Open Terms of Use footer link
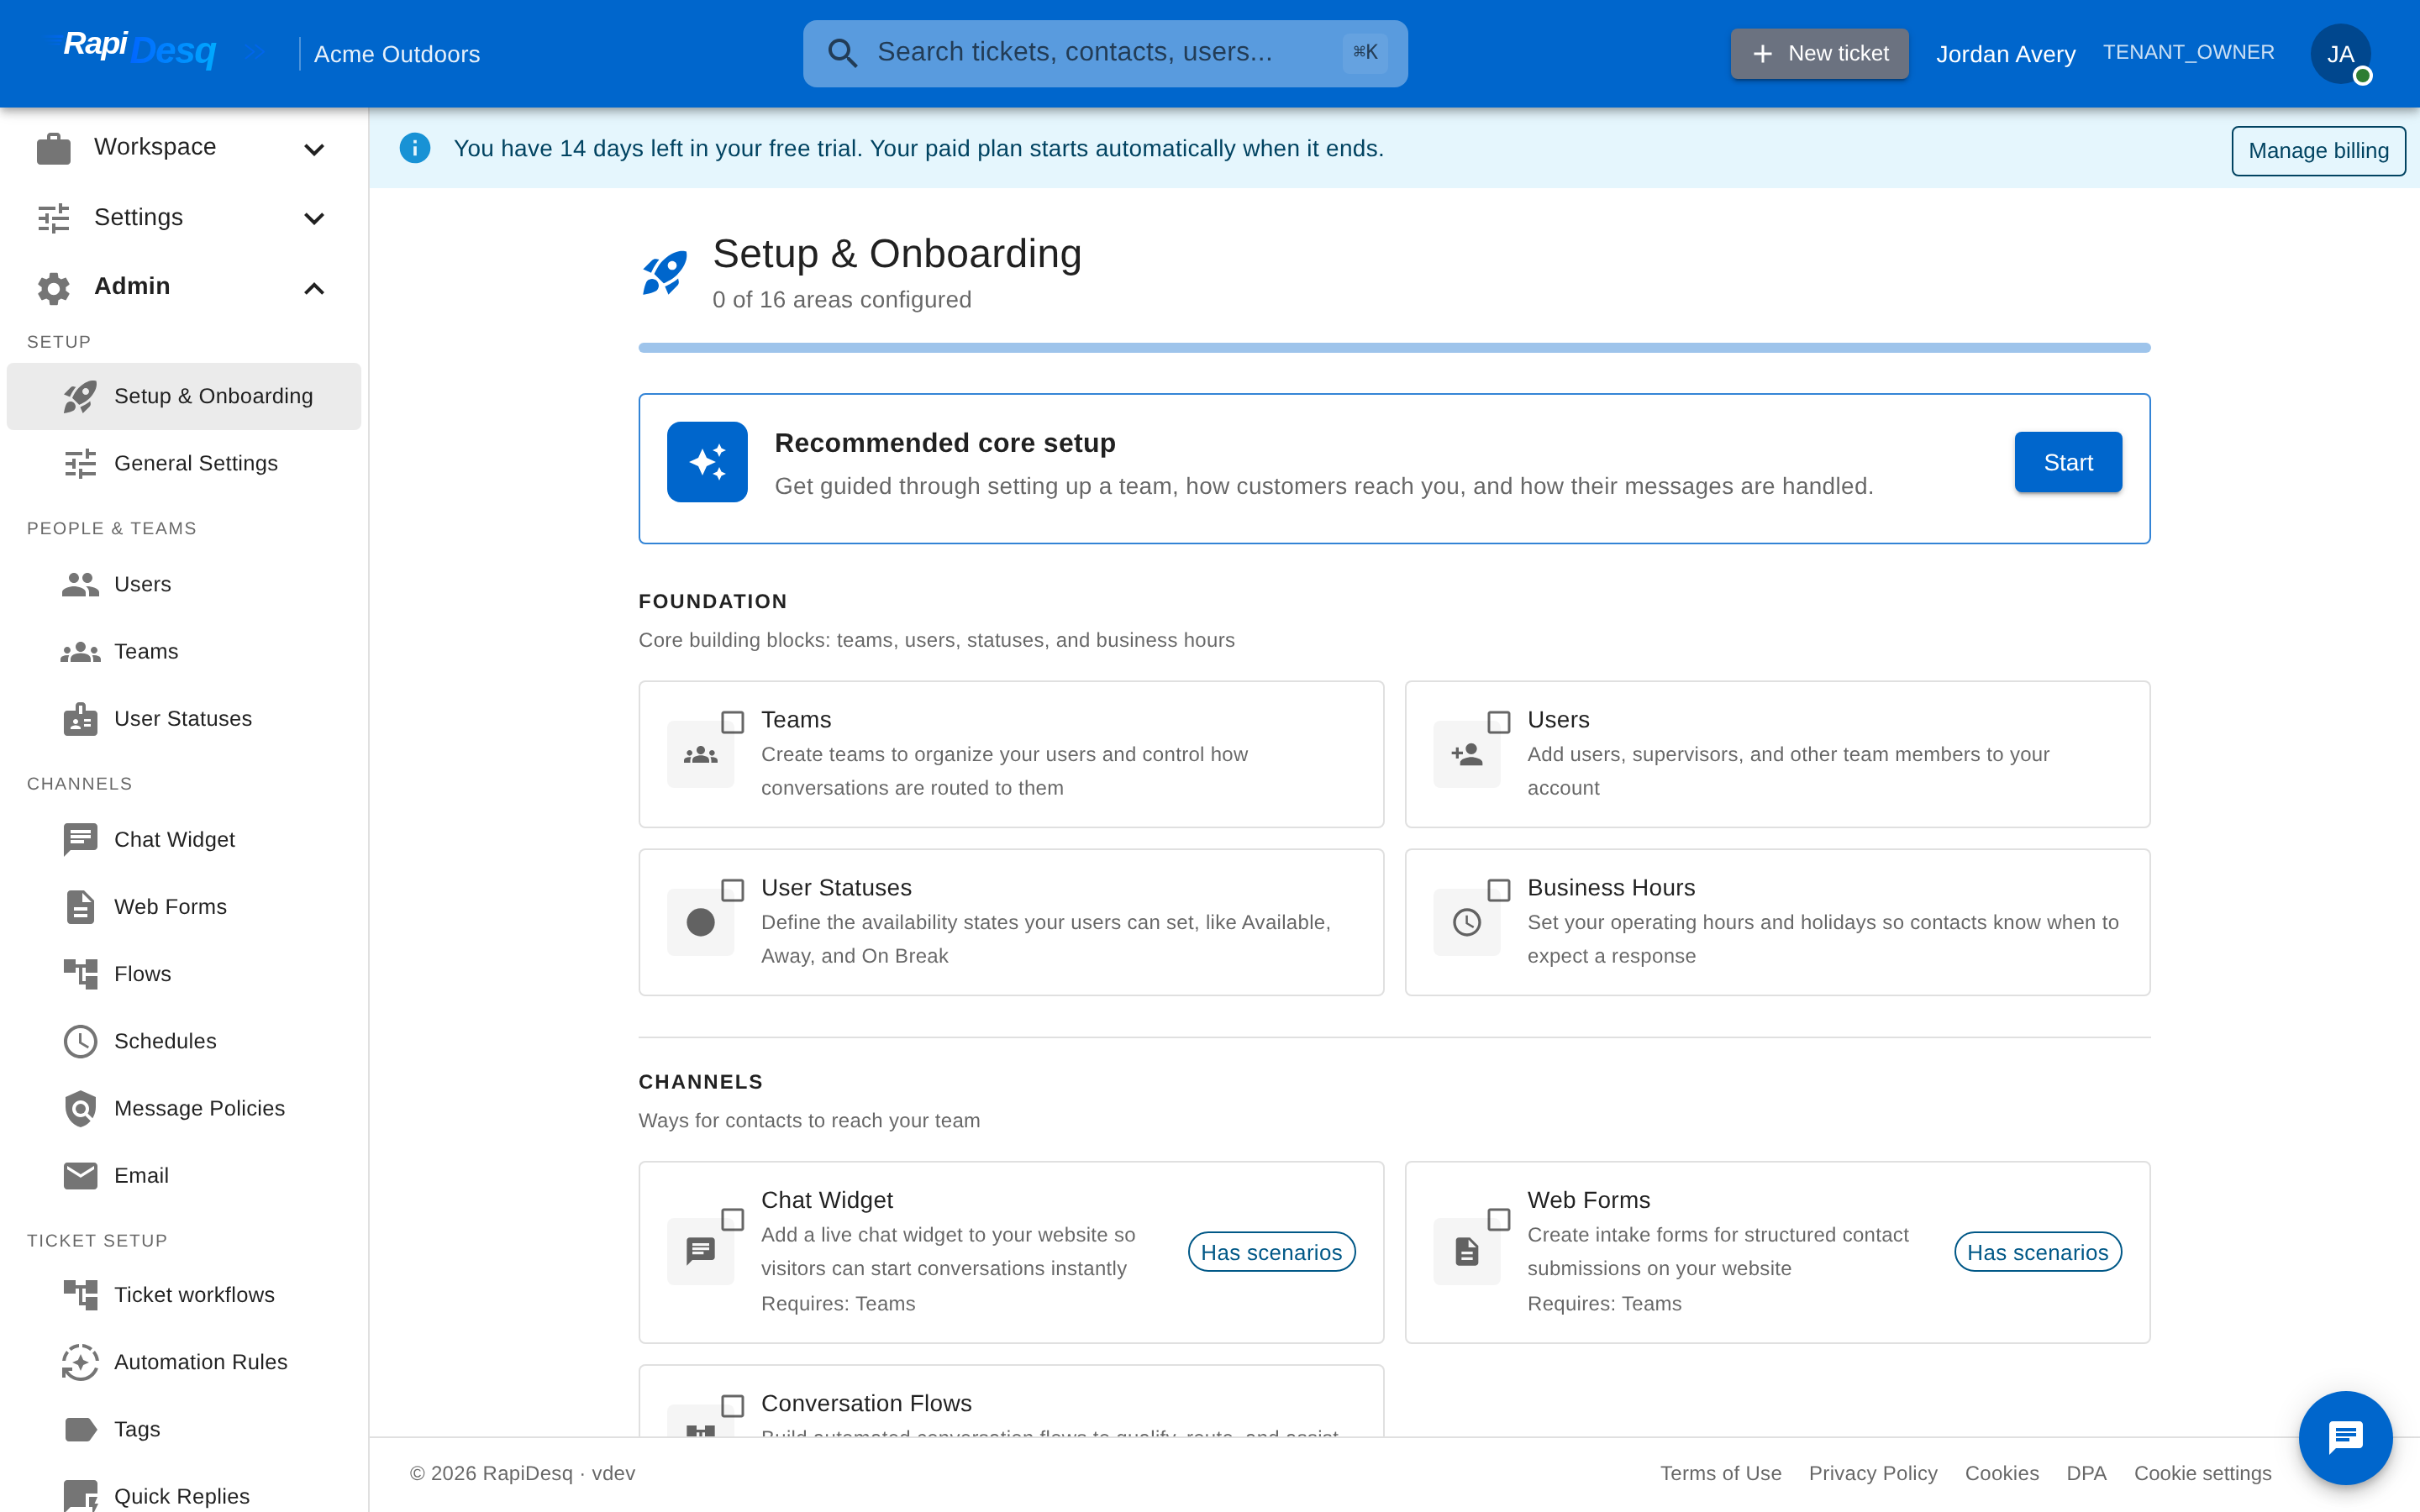 coord(1721,1473)
